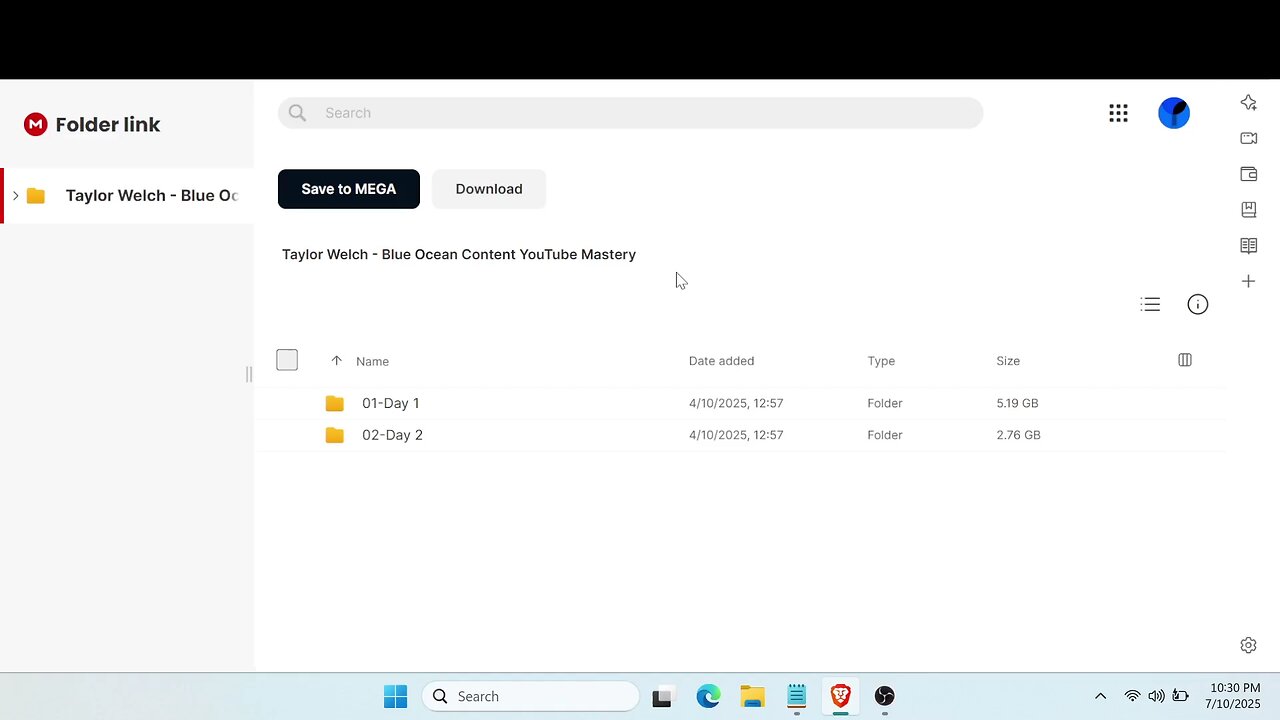Open the Brave Wallet sidebar icon
The image size is (1280, 720).
(x=1248, y=174)
